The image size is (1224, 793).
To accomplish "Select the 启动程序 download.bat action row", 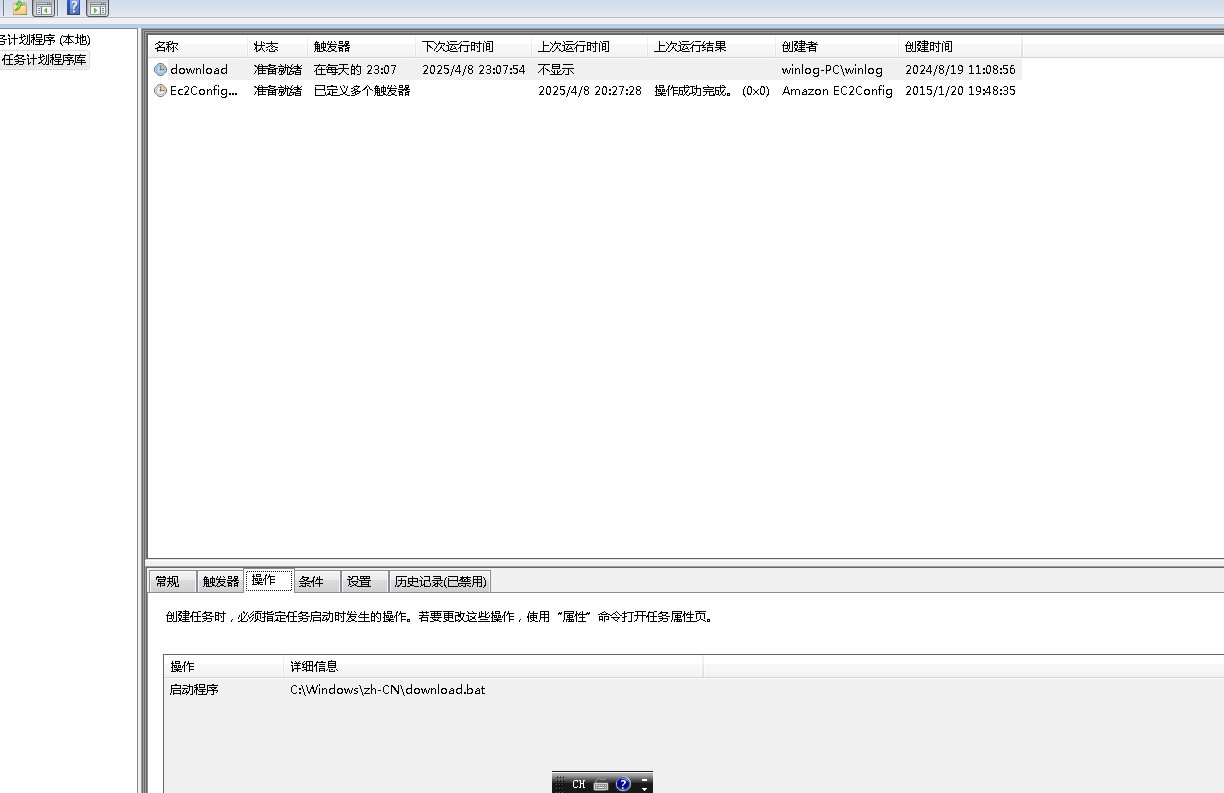I will (387, 690).
